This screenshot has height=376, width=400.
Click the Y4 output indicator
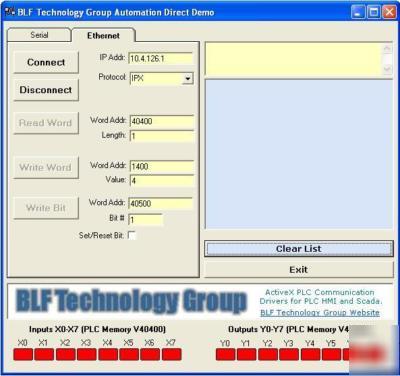[311, 355]
